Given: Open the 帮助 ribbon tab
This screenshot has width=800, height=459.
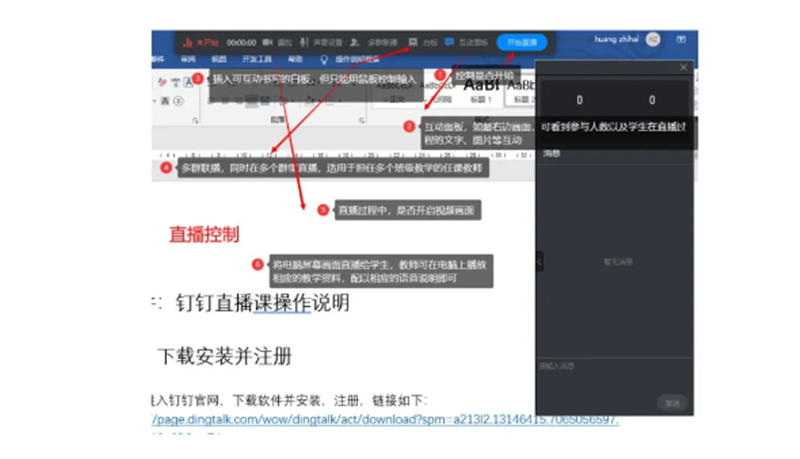Looking at the screenshot, I should 295,59.
